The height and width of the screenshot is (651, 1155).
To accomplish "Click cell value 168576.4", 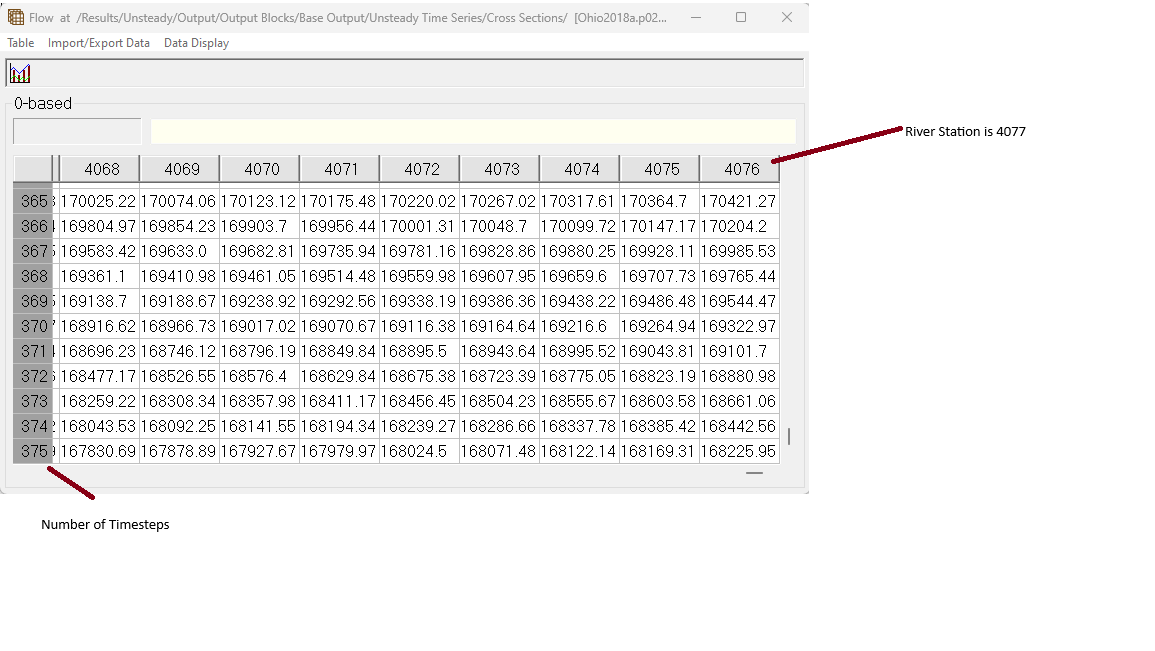I will point(259,376).
